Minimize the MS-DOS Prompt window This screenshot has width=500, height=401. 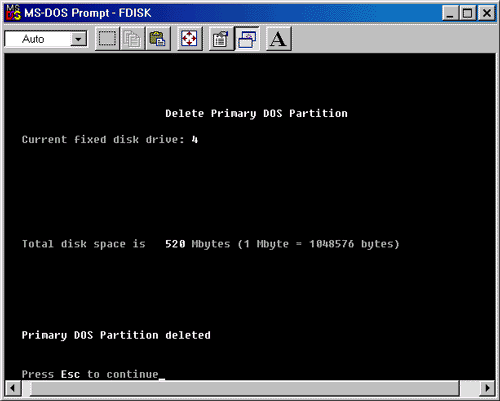450,13
